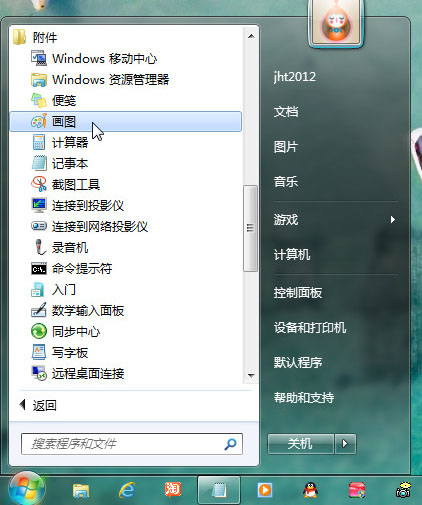Launch 录音机 sound recorder icon
This screenshot has height=505, width=422.
(x=39, y=247)
